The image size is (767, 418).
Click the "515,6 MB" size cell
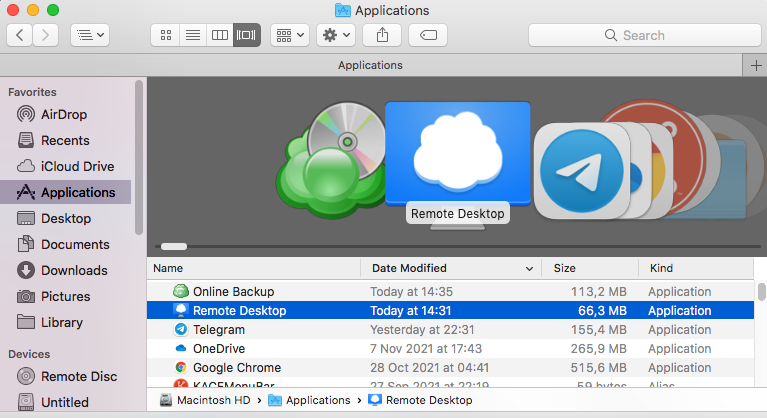[x=598, y=368]
